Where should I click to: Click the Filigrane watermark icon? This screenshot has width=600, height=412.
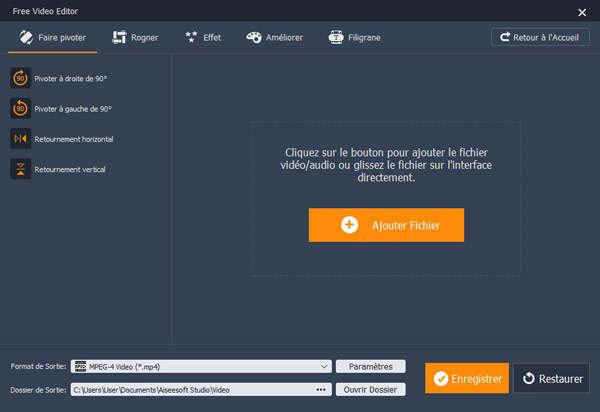coord(336,37)
